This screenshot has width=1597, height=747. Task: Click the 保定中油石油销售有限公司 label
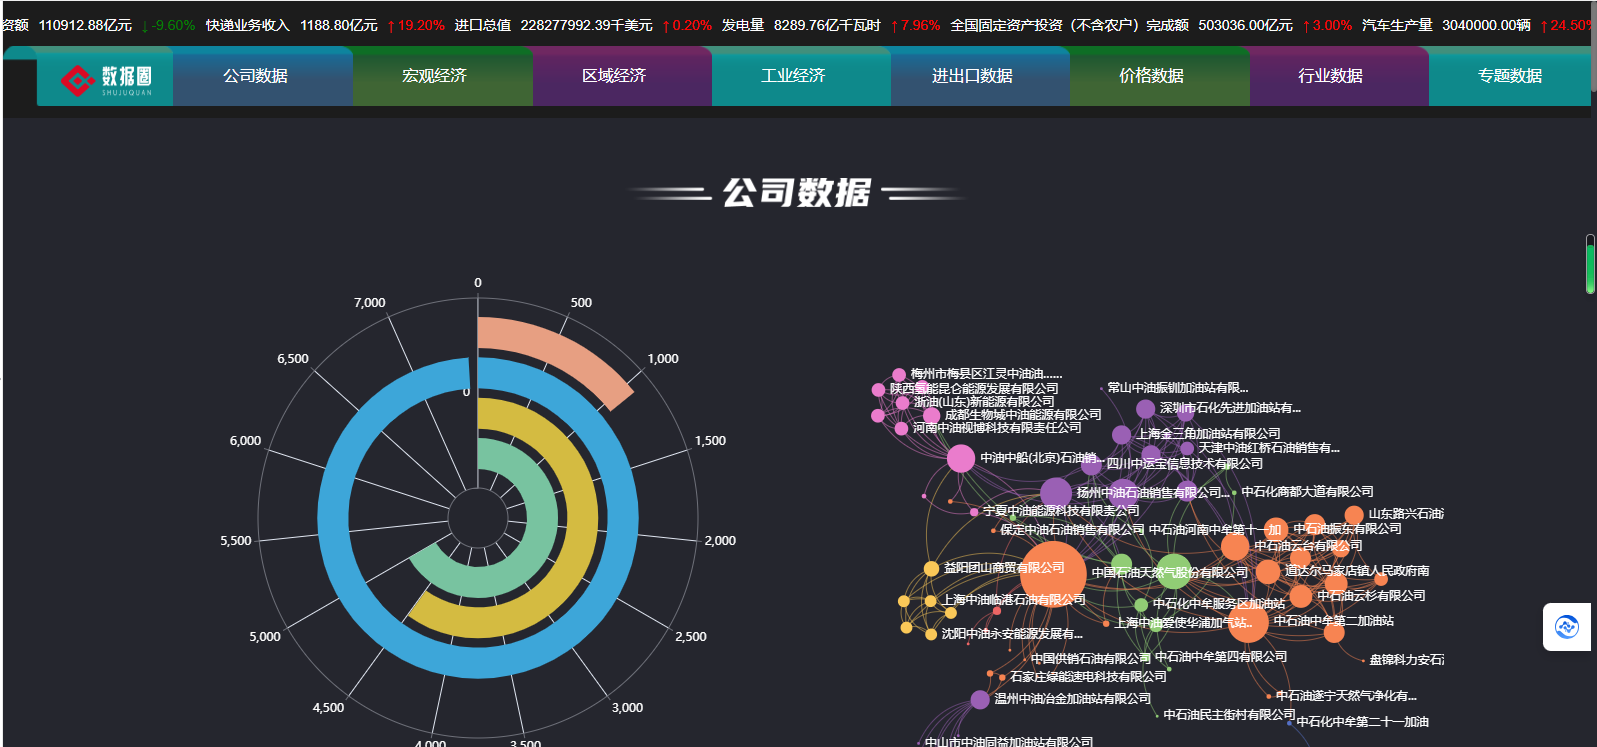1072,530
